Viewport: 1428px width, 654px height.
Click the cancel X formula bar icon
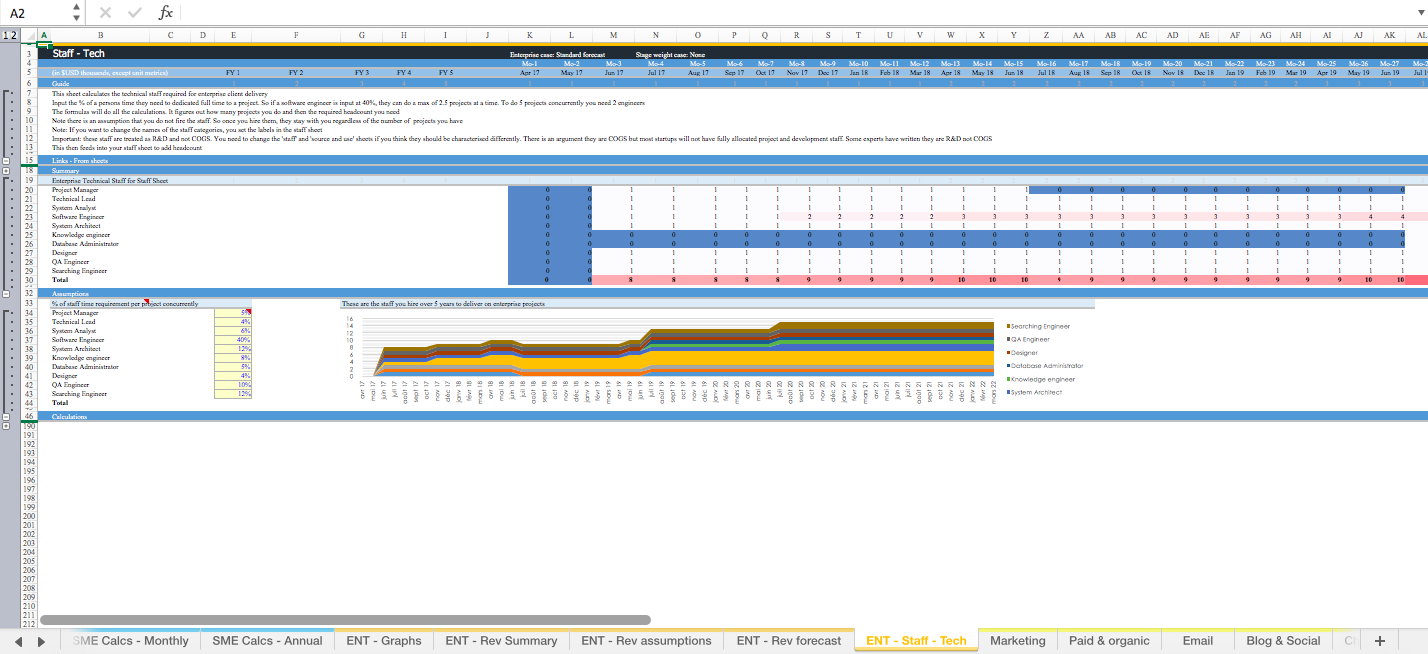point(106,13)
